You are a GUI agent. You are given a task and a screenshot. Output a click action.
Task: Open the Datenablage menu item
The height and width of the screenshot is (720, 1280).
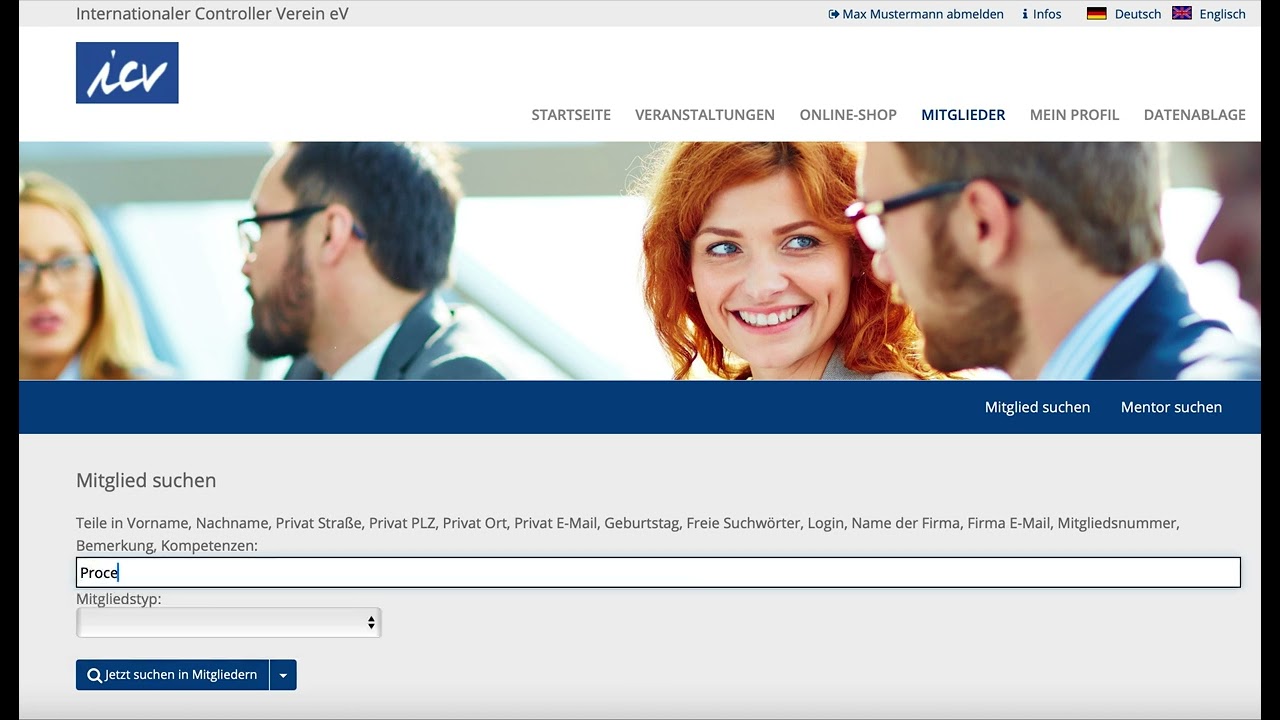tap(1195, 115)
